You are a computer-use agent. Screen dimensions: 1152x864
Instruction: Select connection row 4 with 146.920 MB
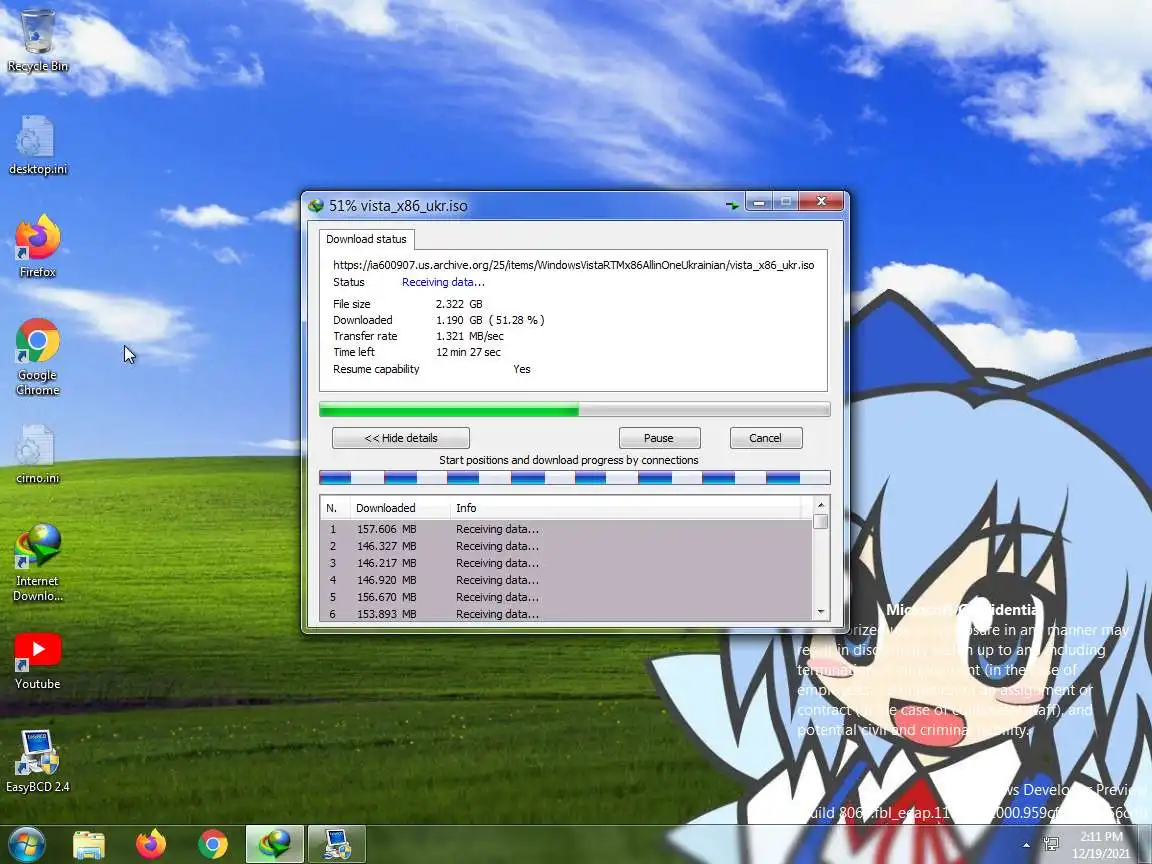pyautogui.click(x=566, y=580)
